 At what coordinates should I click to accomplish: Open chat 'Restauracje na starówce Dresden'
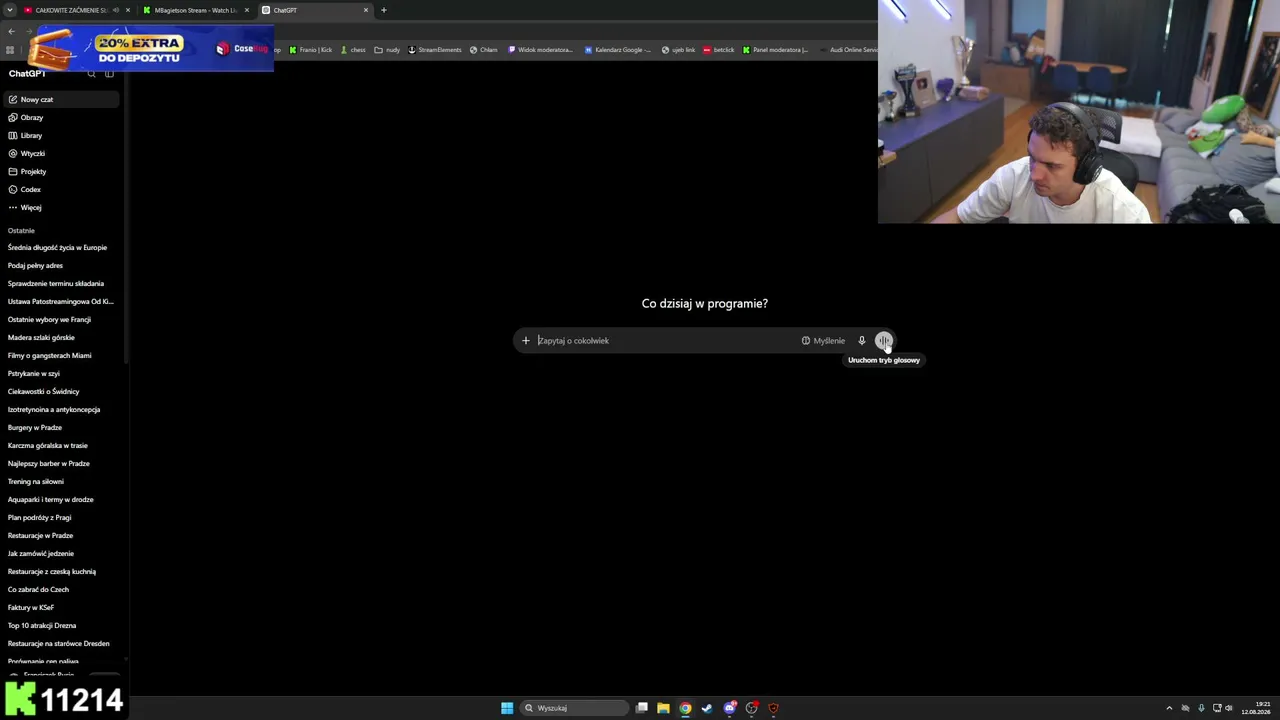(61, 644)
